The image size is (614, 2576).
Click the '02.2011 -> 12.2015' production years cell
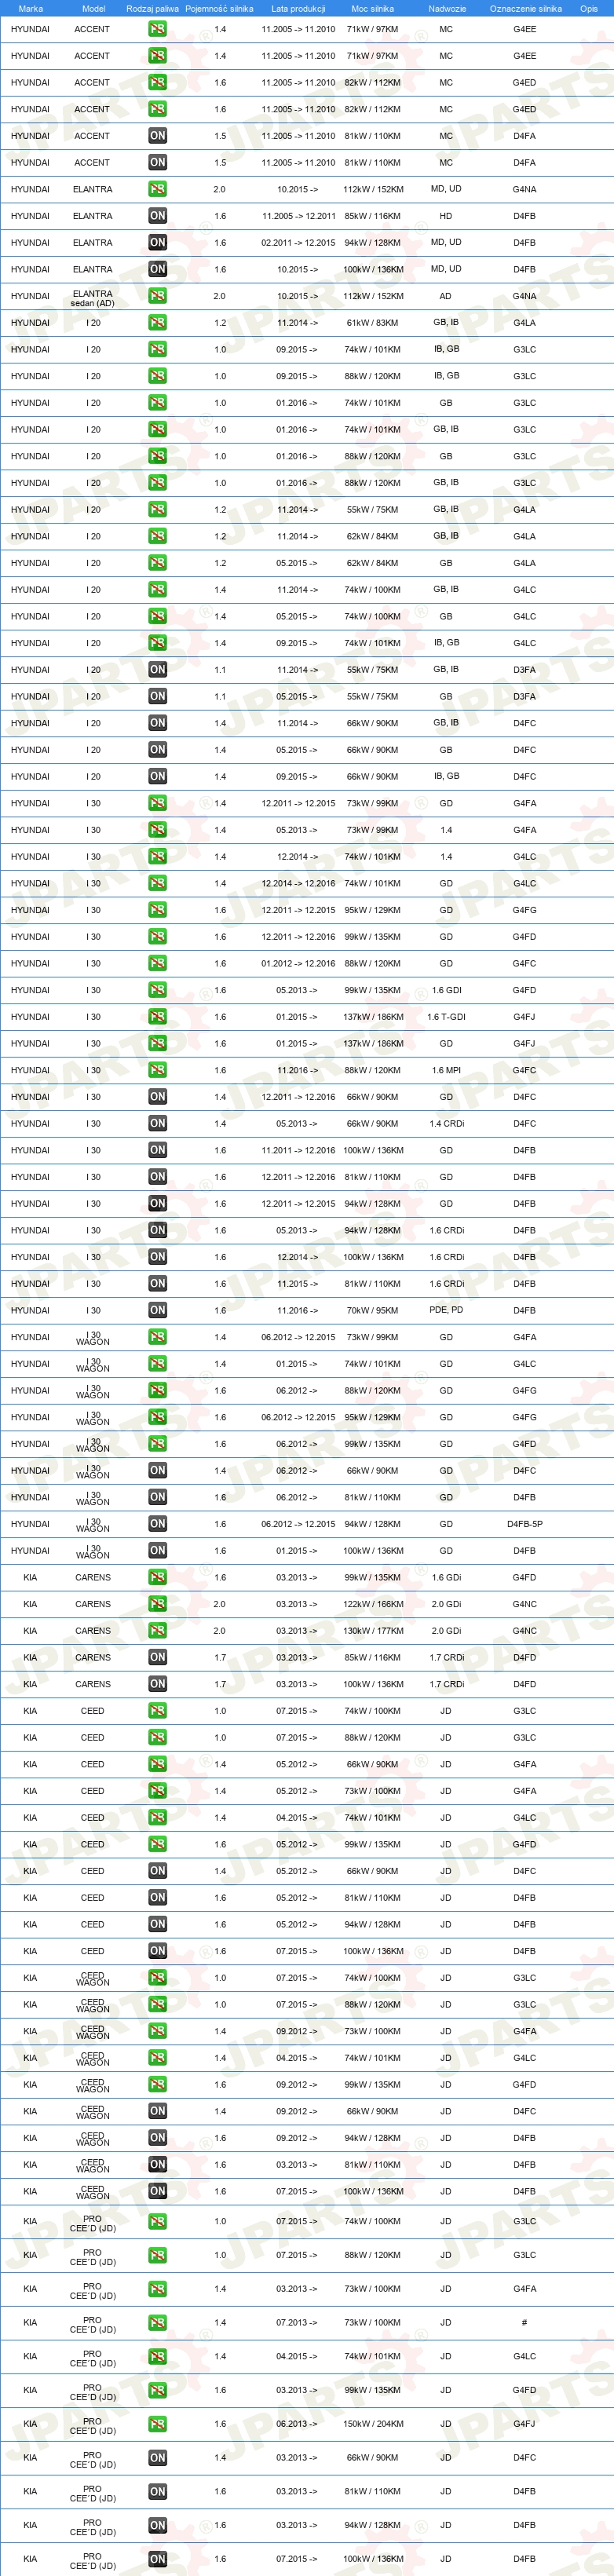coord(298,242)
